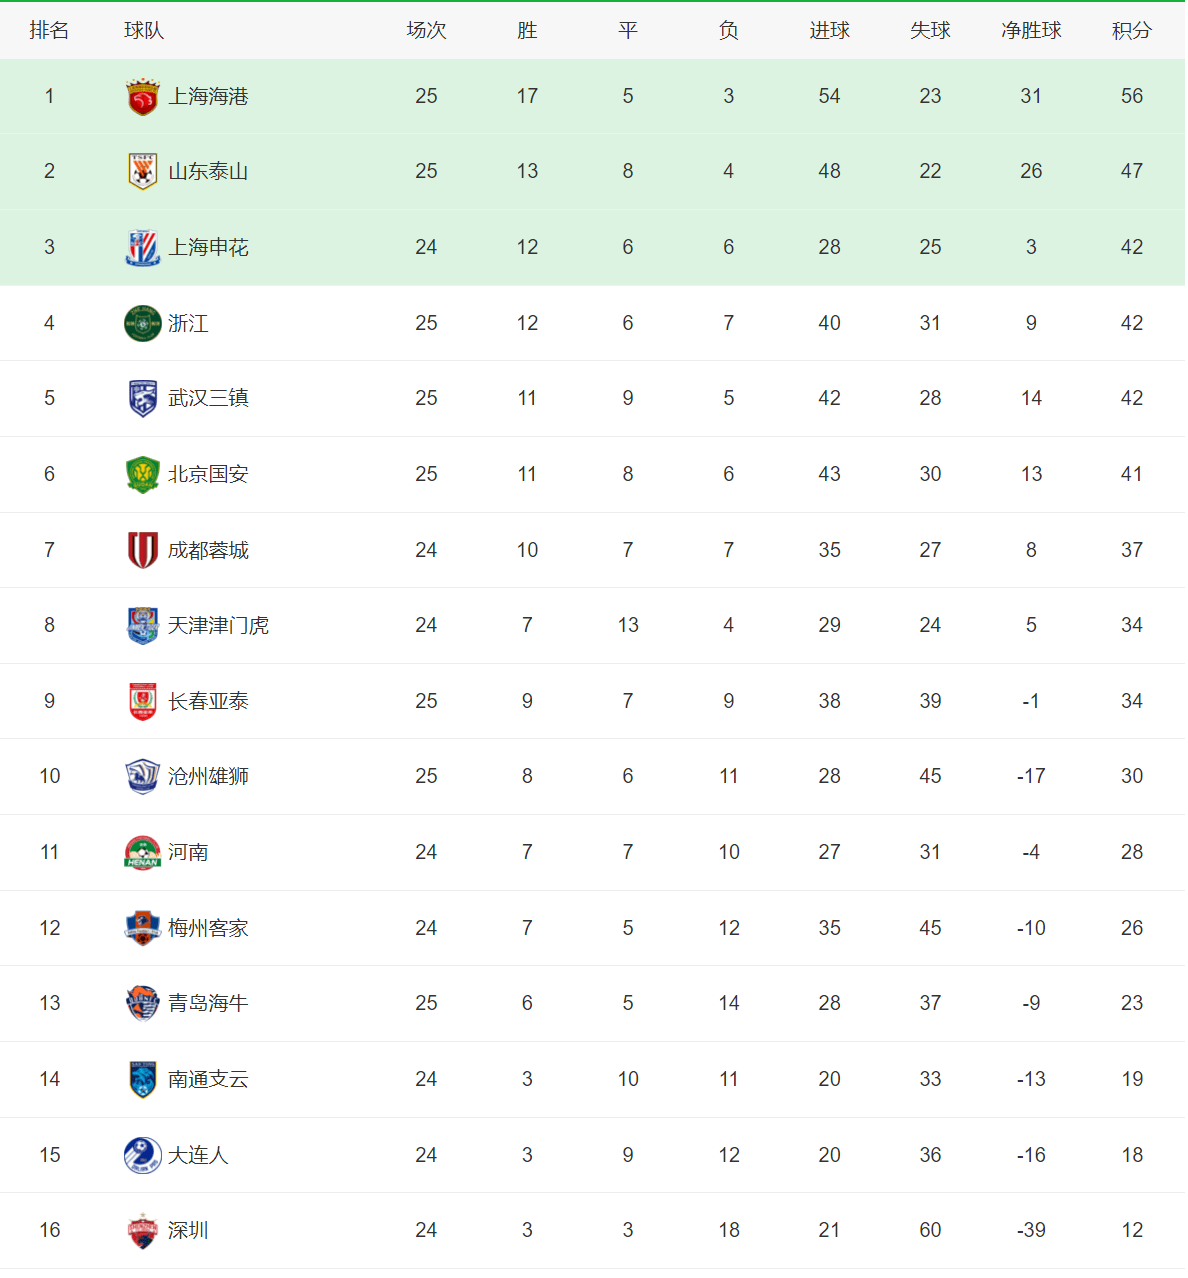1188x1278 pixels.
Task: Open the 长春亚泰 team name link
Action: 208,702
